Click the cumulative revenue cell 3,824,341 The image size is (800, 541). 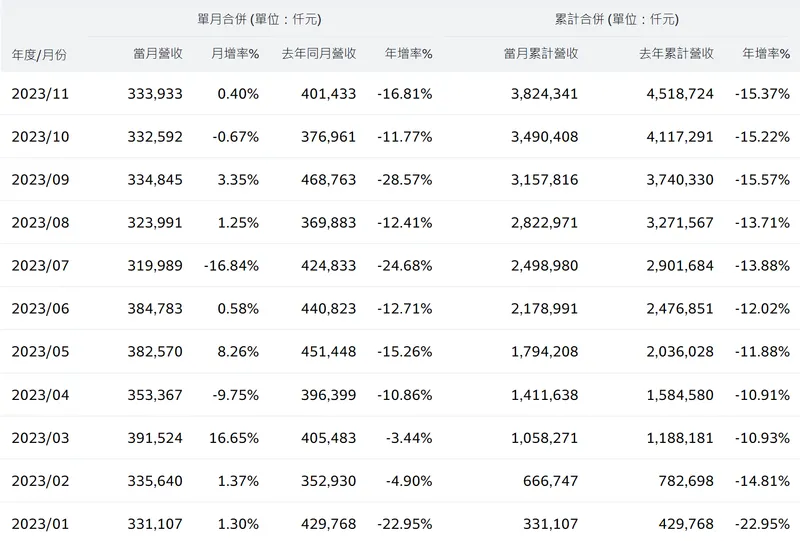pos(543,94)
